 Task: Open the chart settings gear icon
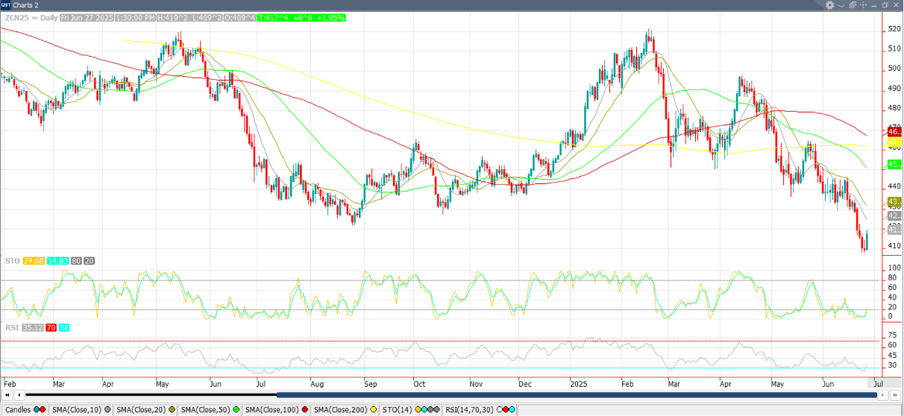click(829, 5)
